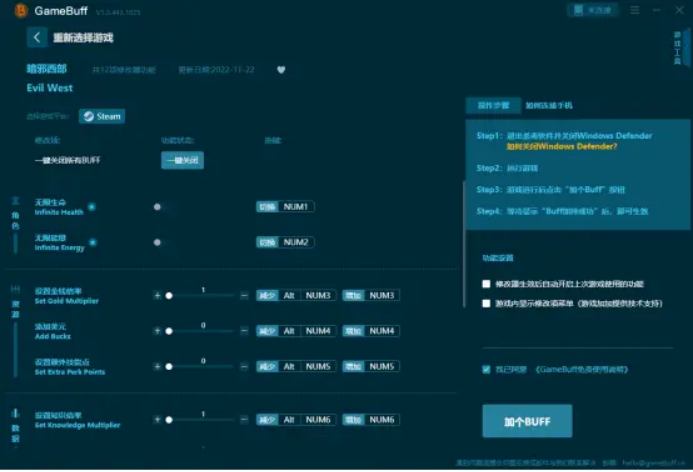Click the GameBuff logo icon
693x472 pixels.
[20, 11]
